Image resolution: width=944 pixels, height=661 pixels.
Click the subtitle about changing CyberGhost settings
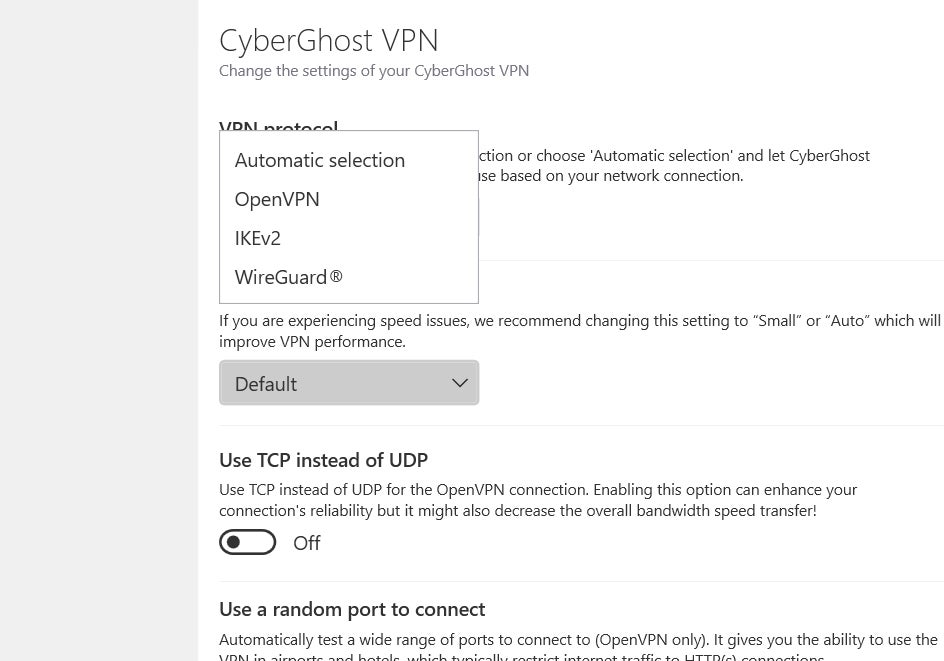point(373,71)
